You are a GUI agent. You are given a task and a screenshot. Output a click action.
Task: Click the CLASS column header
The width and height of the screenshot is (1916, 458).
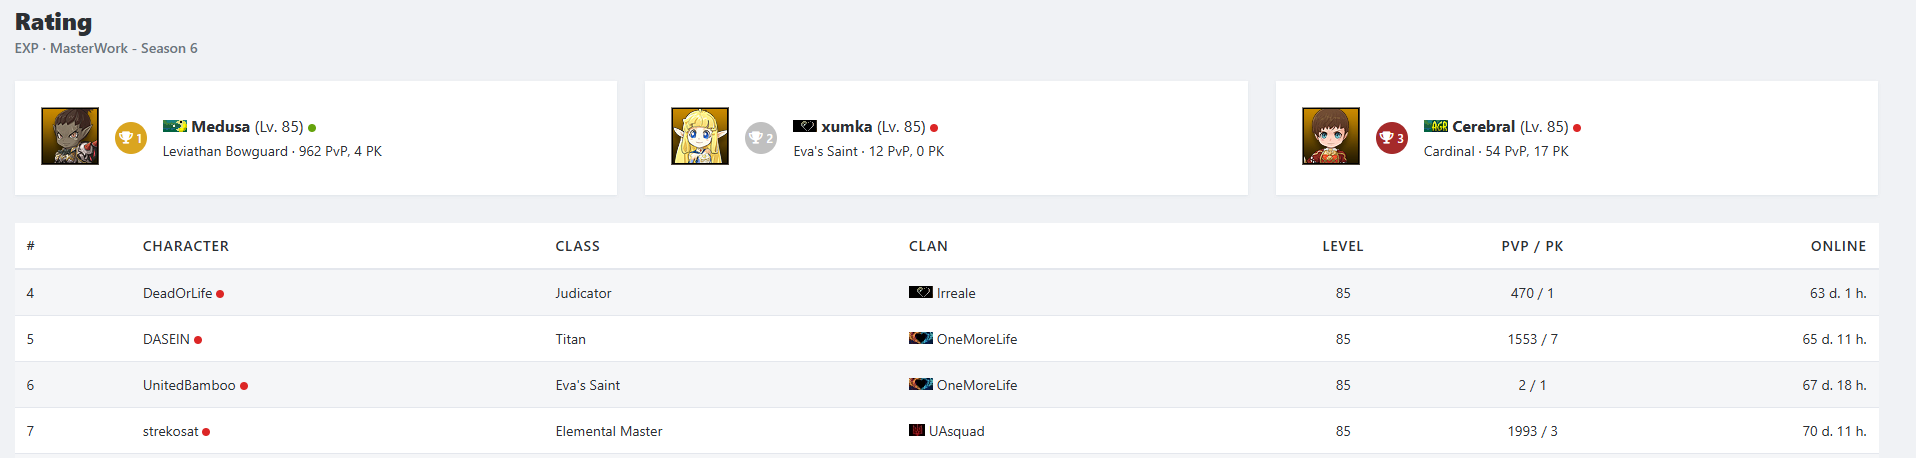[577, 246]
